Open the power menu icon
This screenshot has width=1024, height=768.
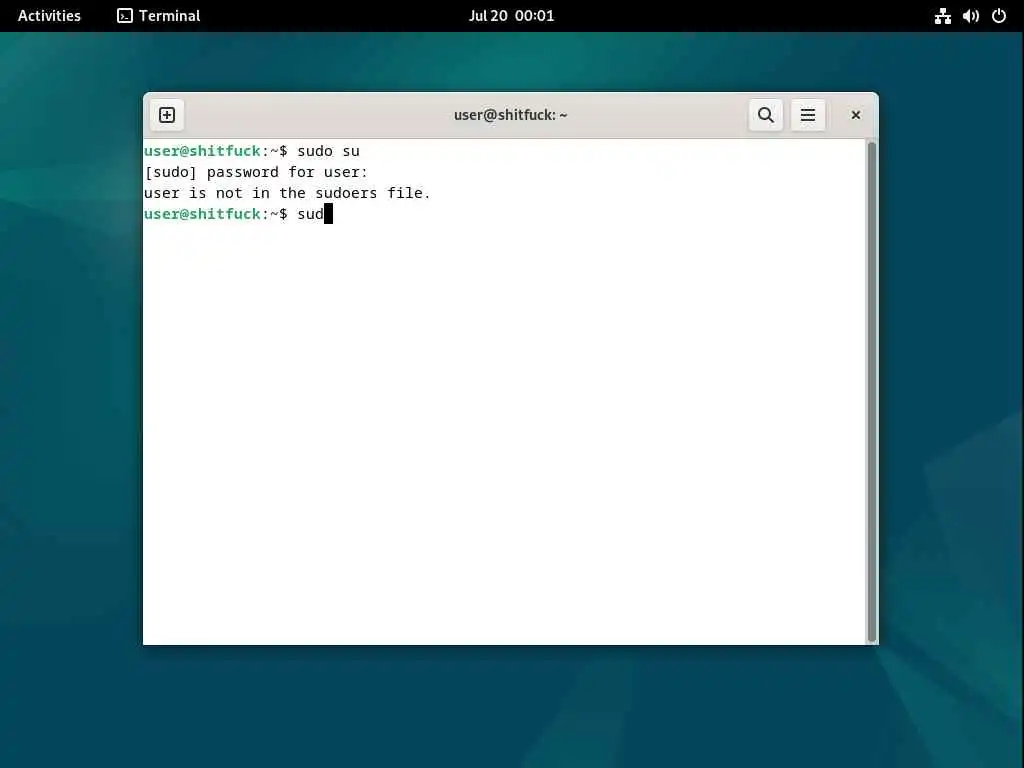999,16
